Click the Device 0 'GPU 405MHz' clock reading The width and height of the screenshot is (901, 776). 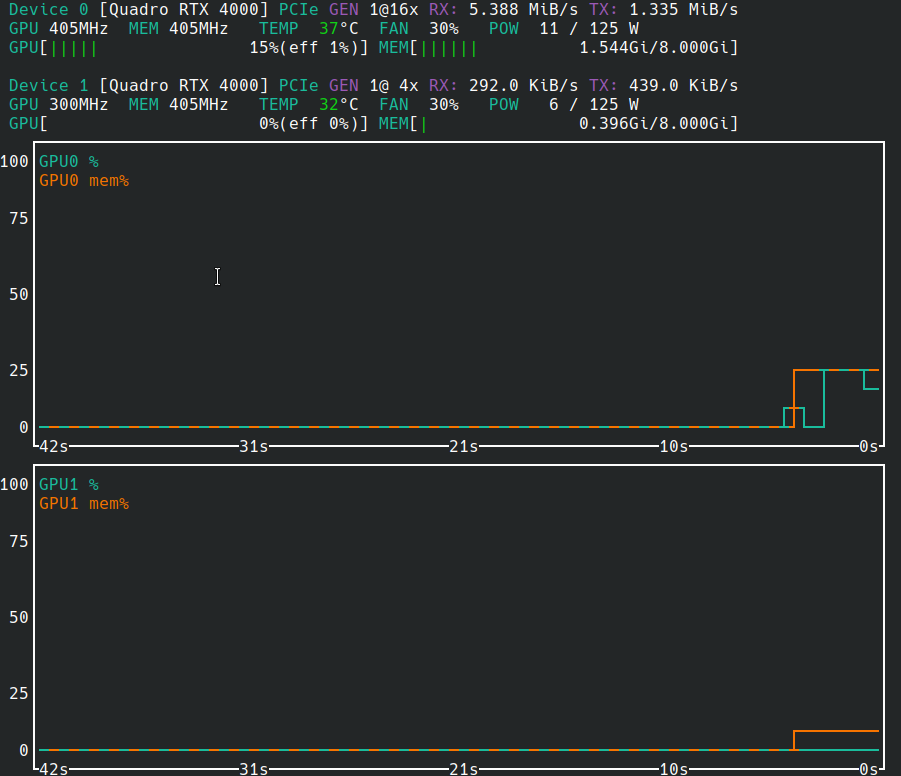[x=58, y=29]
